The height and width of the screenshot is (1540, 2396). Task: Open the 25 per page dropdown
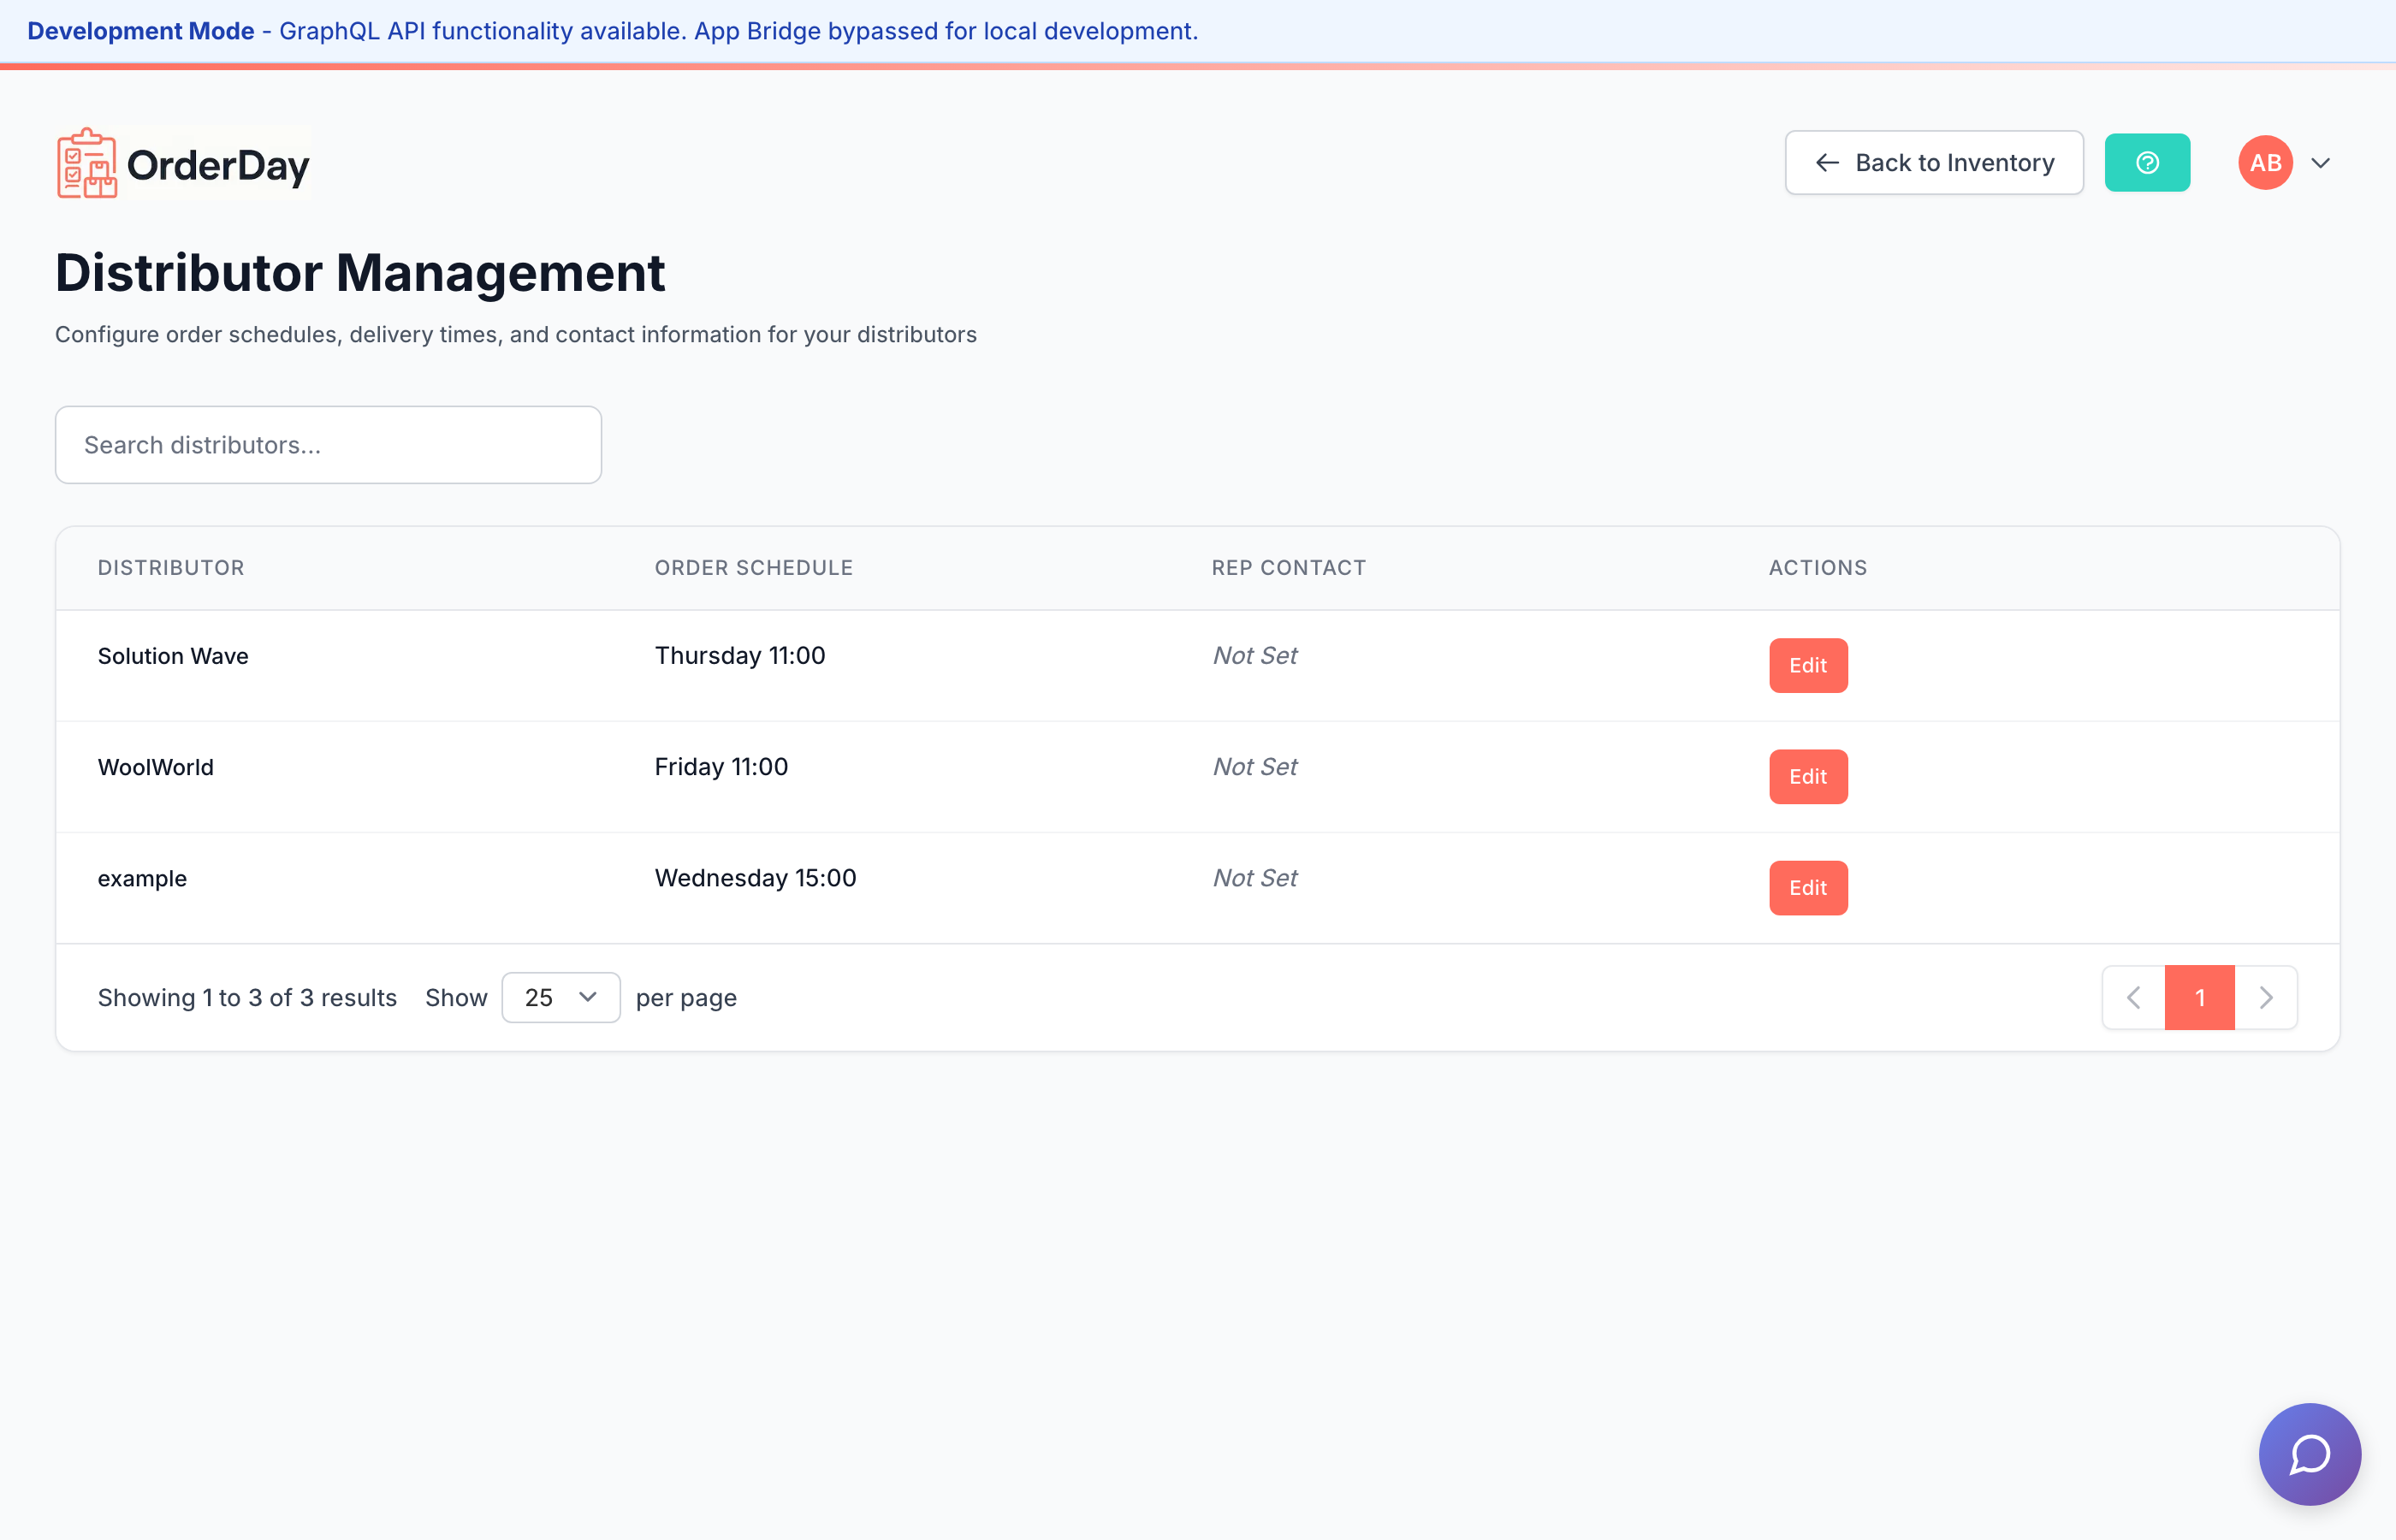click(x=560, y=997)
